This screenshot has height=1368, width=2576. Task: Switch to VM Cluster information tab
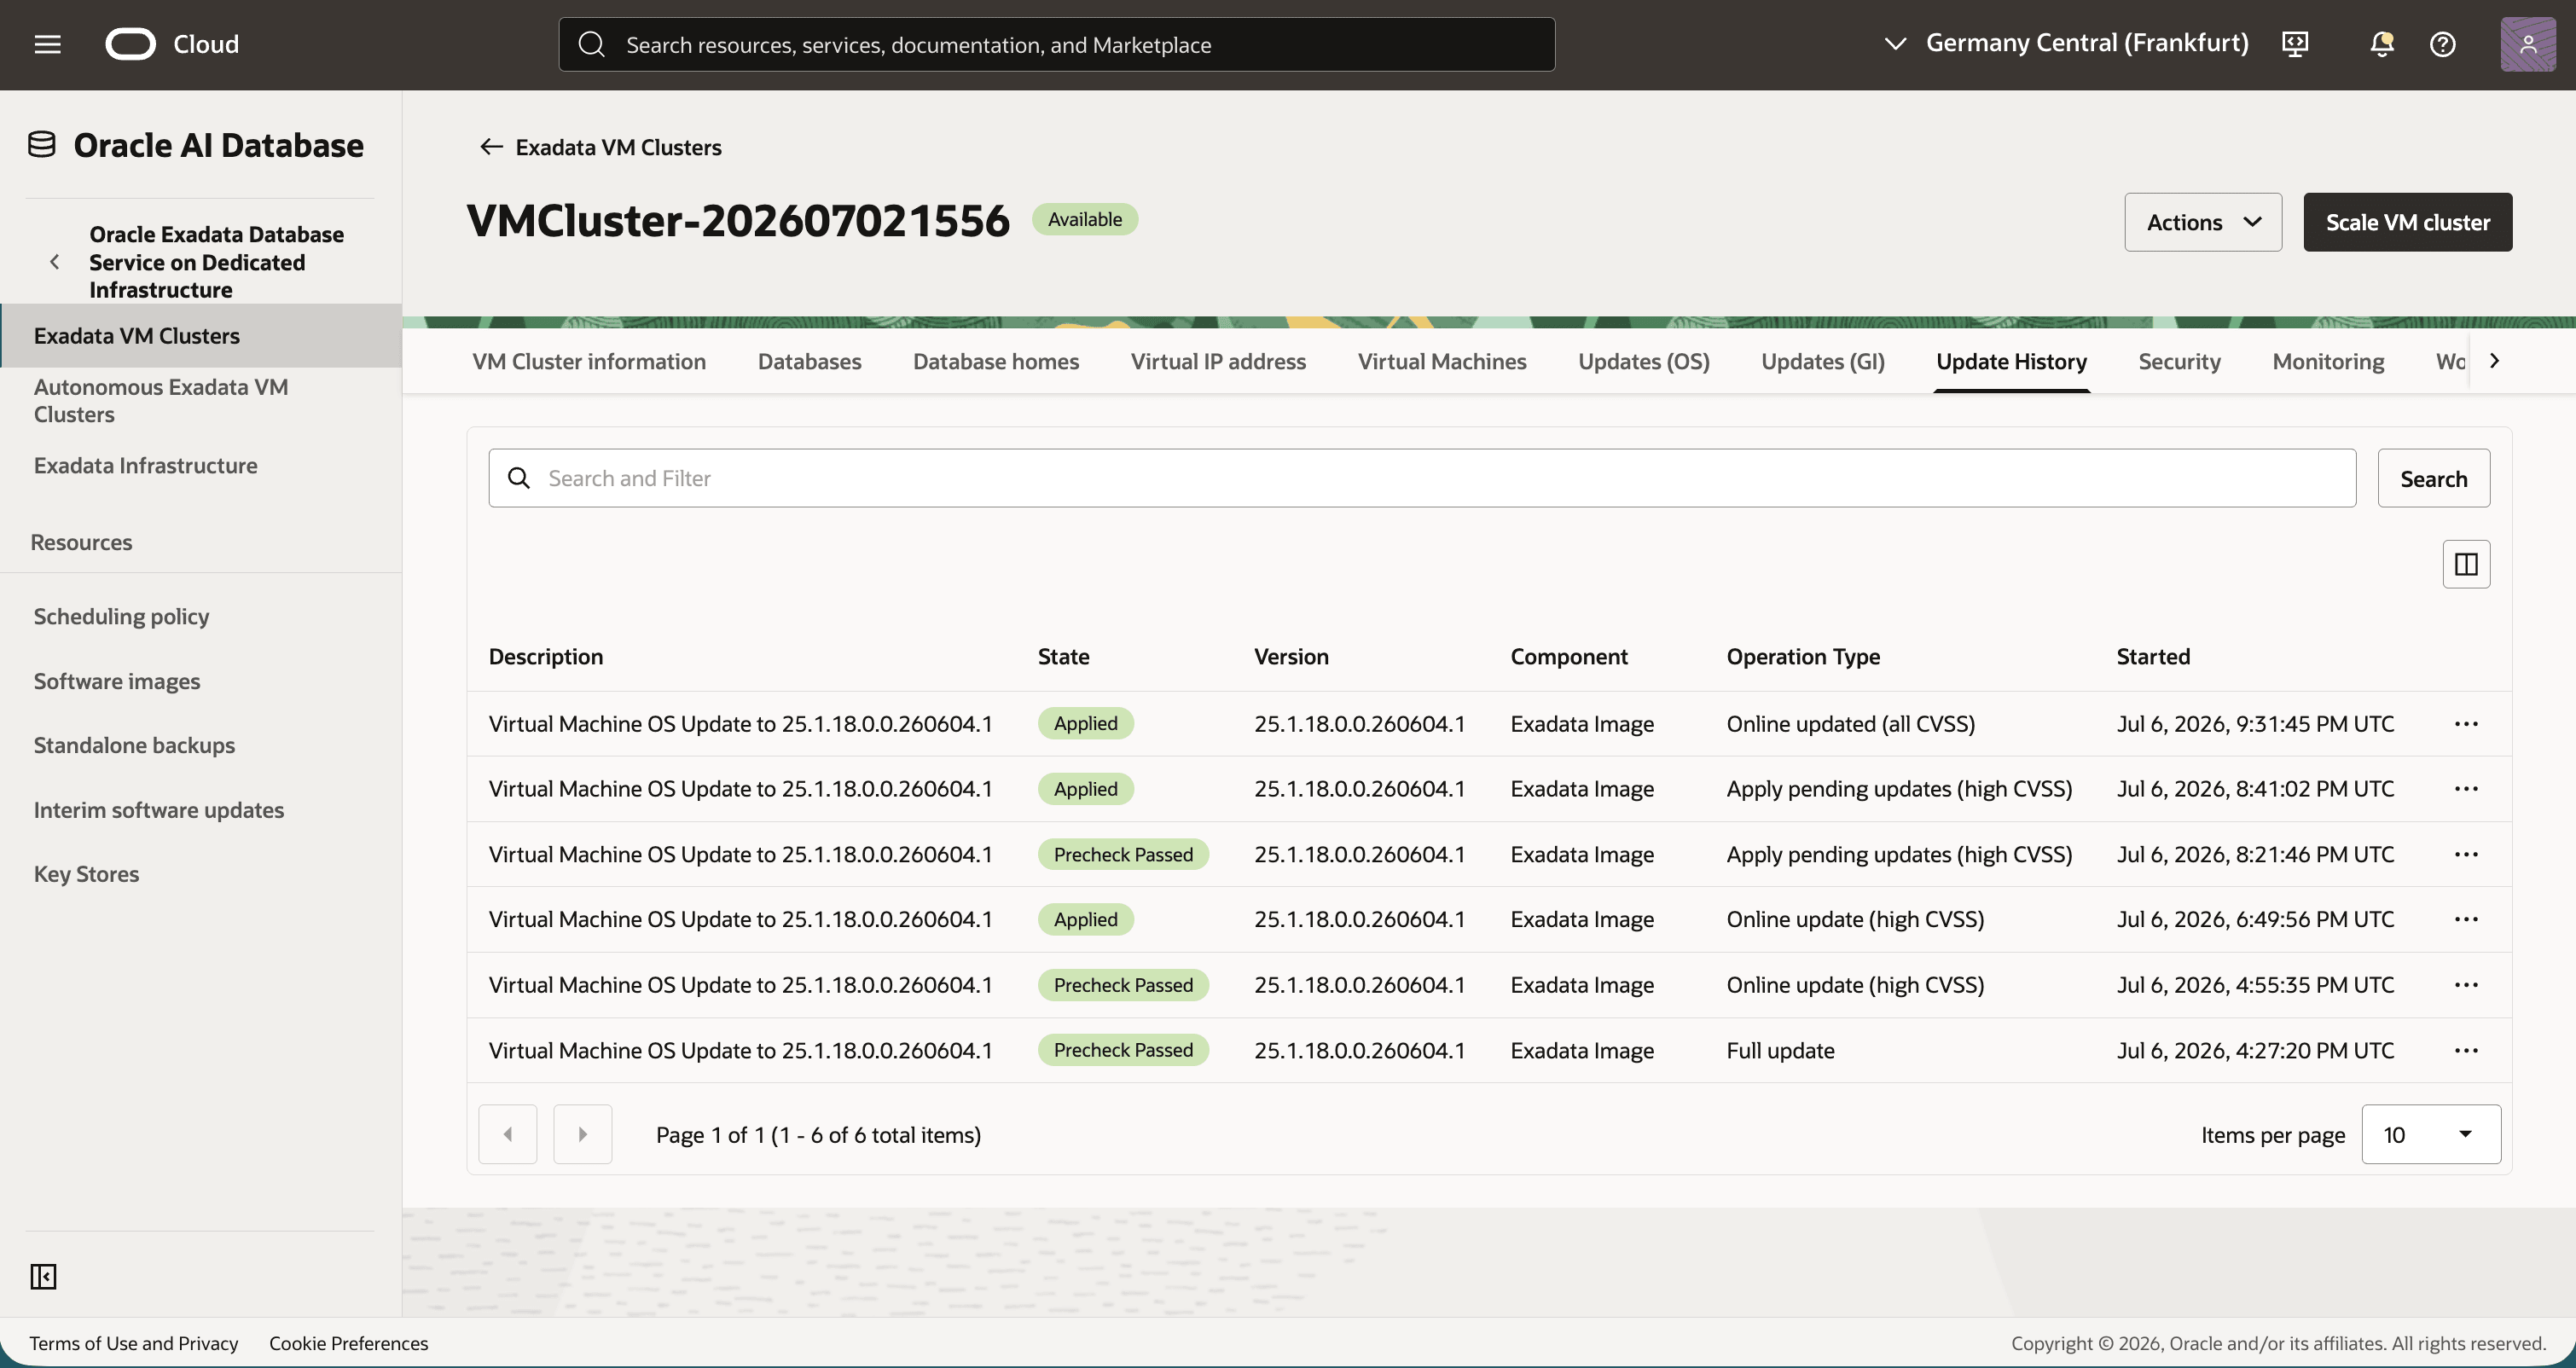point(589,361)
